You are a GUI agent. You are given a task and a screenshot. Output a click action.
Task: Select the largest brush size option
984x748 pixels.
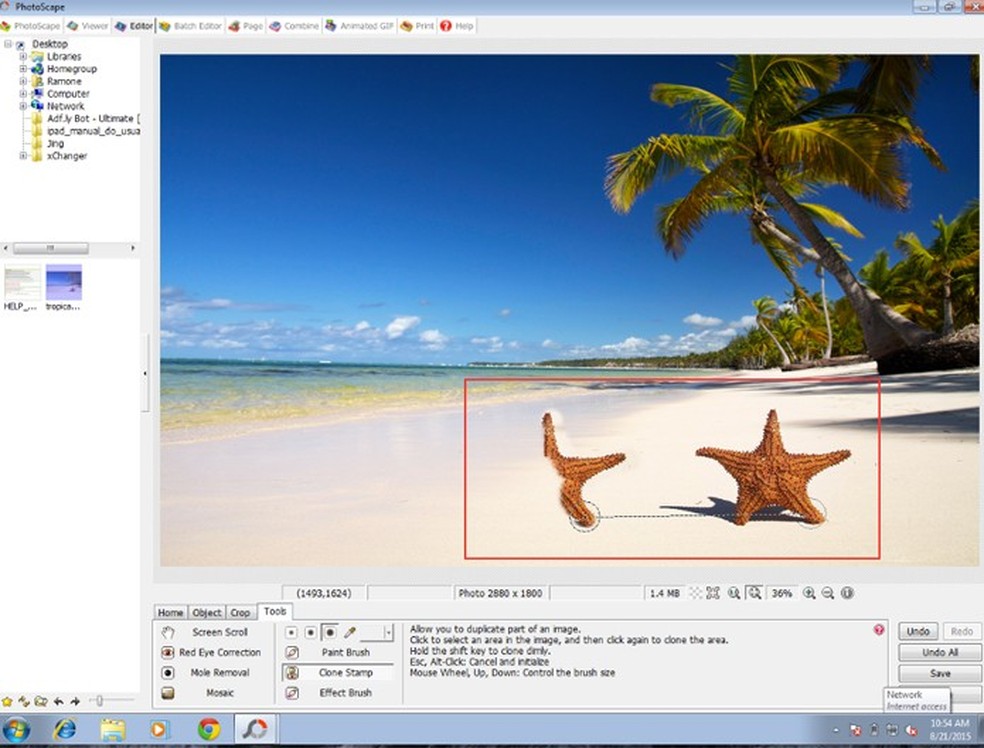click(x=330, y=633)
